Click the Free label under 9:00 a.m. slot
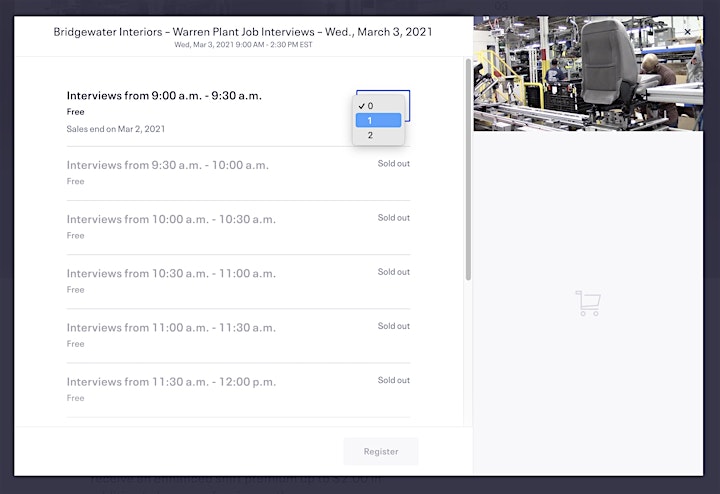Screen dimensions: 720x494 point(75,112)
